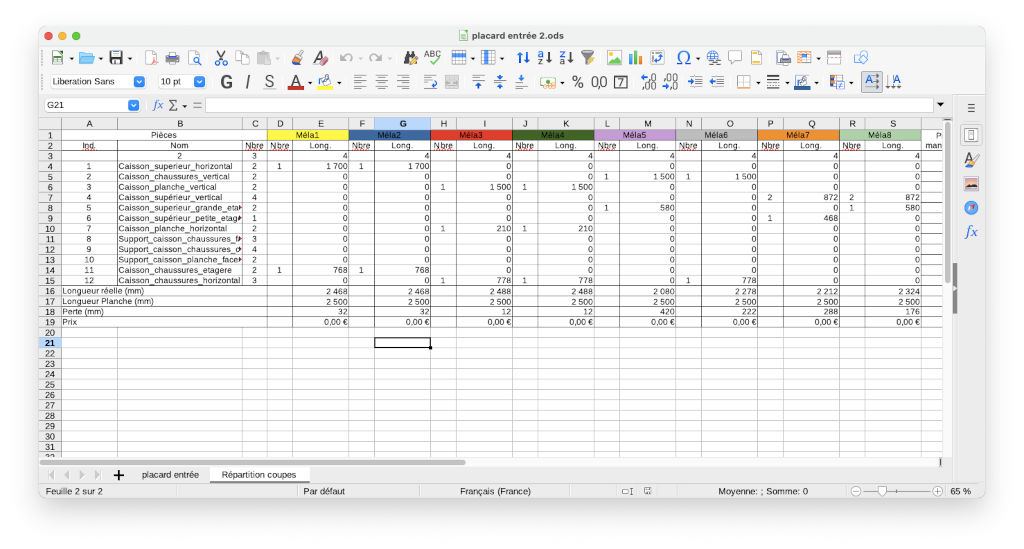Click Français (France) language status

[495, 491]
